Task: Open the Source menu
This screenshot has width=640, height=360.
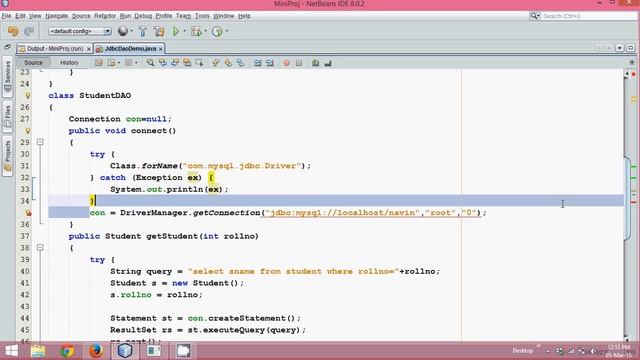Action: tap(81, 16)
